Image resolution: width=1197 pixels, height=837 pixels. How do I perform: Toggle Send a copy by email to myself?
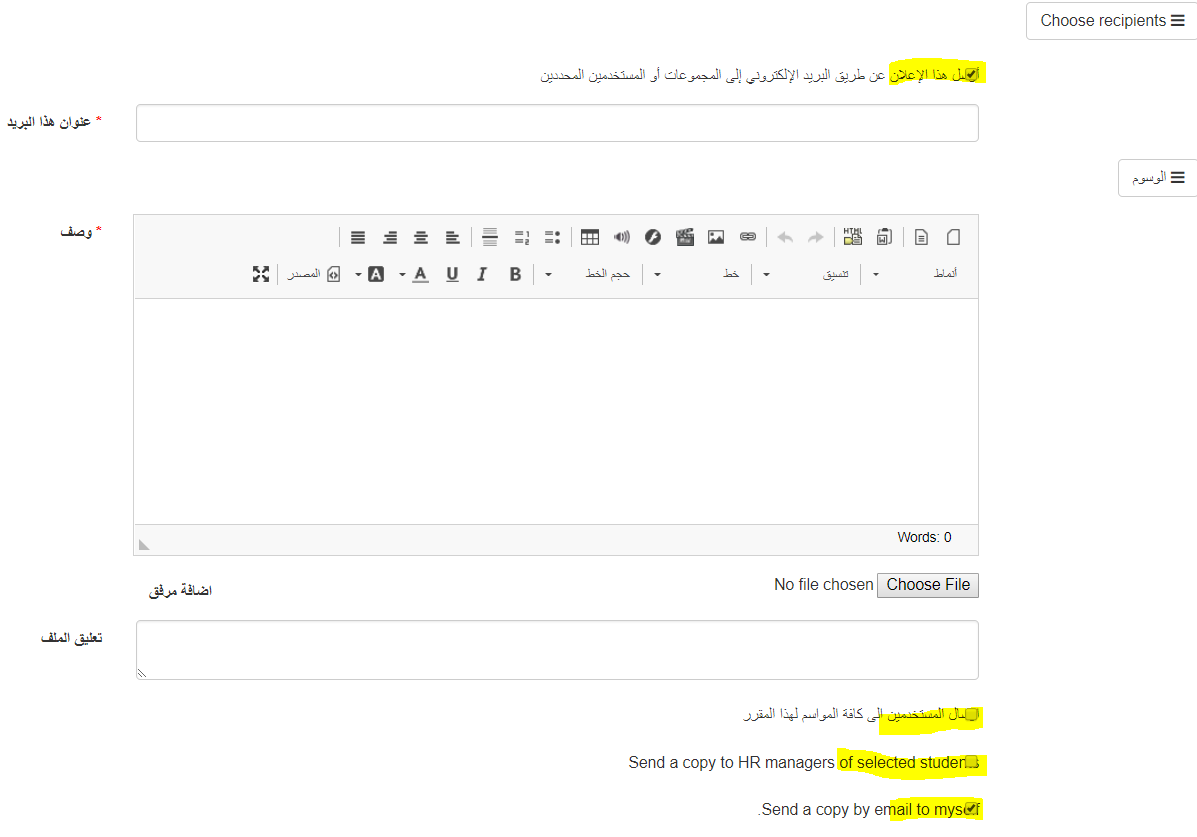pos(971,809)
